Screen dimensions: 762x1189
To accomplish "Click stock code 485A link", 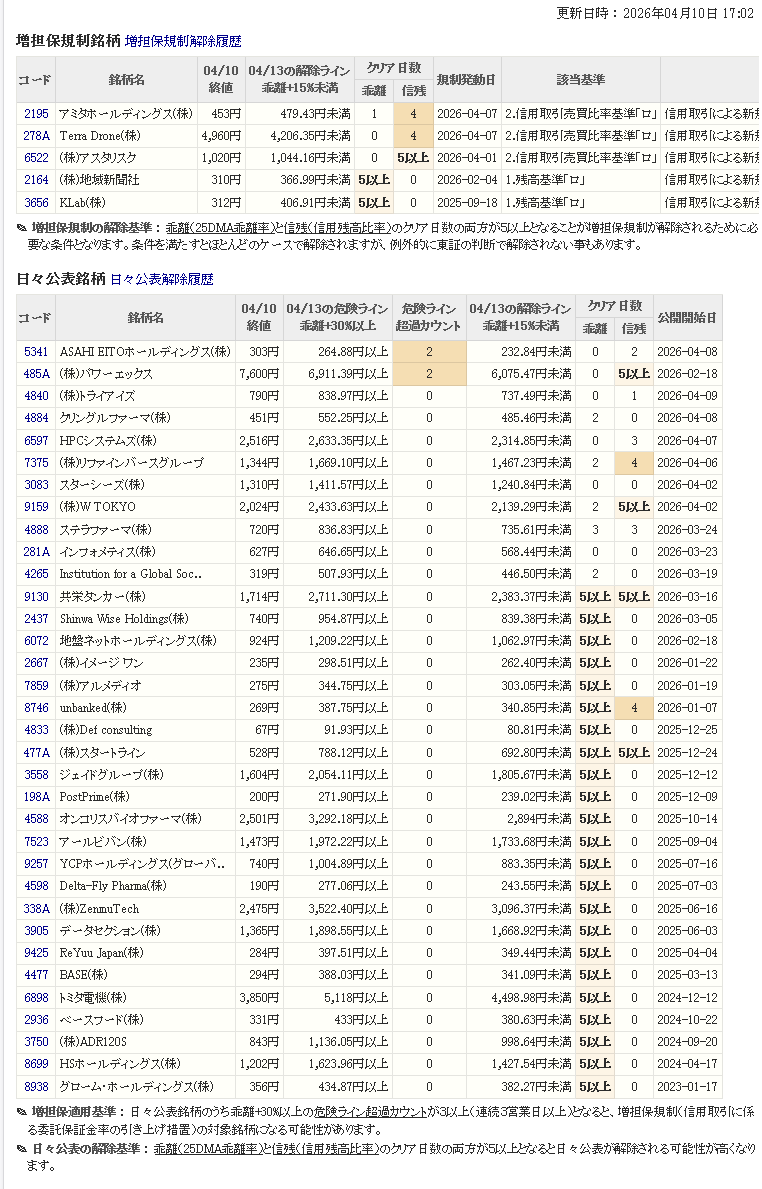I will 36,373.
